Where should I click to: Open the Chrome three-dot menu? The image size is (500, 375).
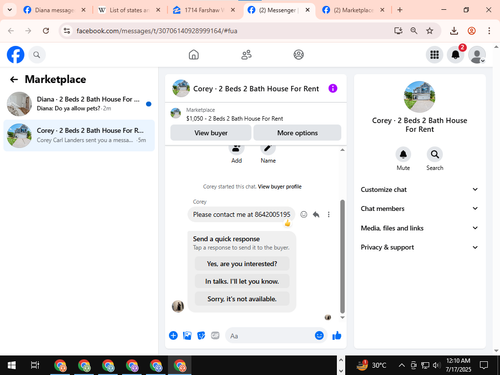(489, 31)
